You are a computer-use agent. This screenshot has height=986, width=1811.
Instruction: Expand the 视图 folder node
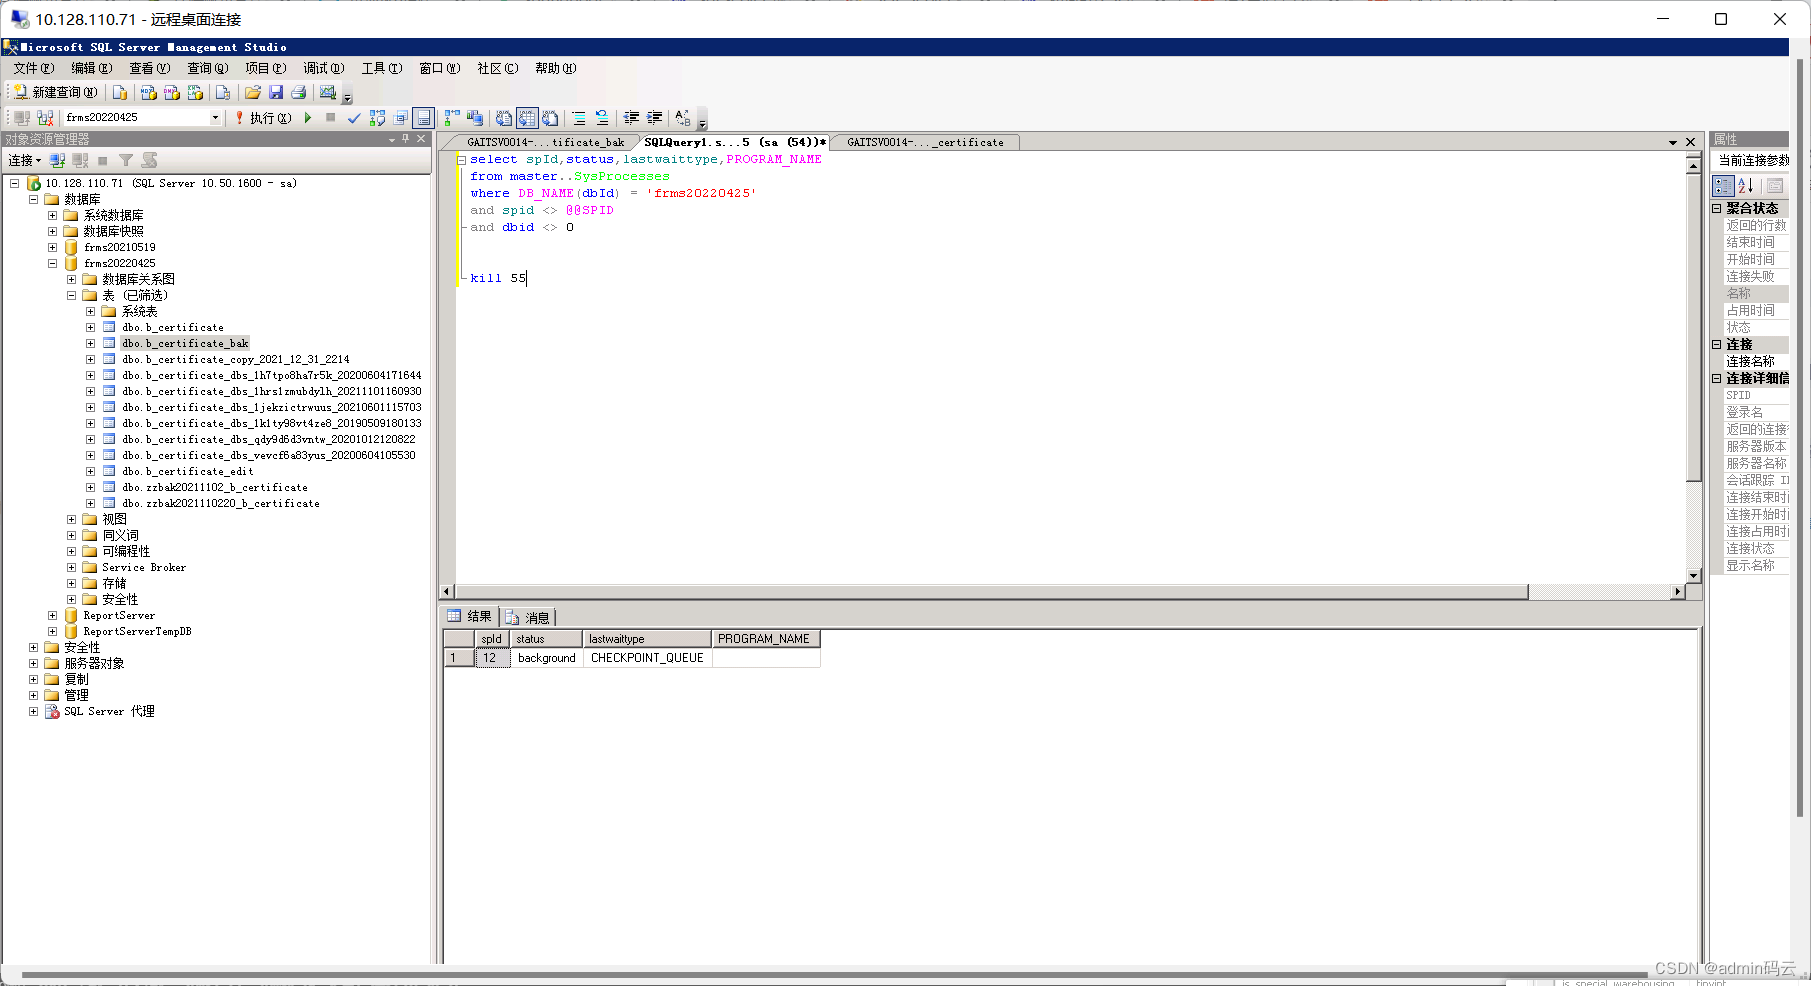click(x=71, y=519)
